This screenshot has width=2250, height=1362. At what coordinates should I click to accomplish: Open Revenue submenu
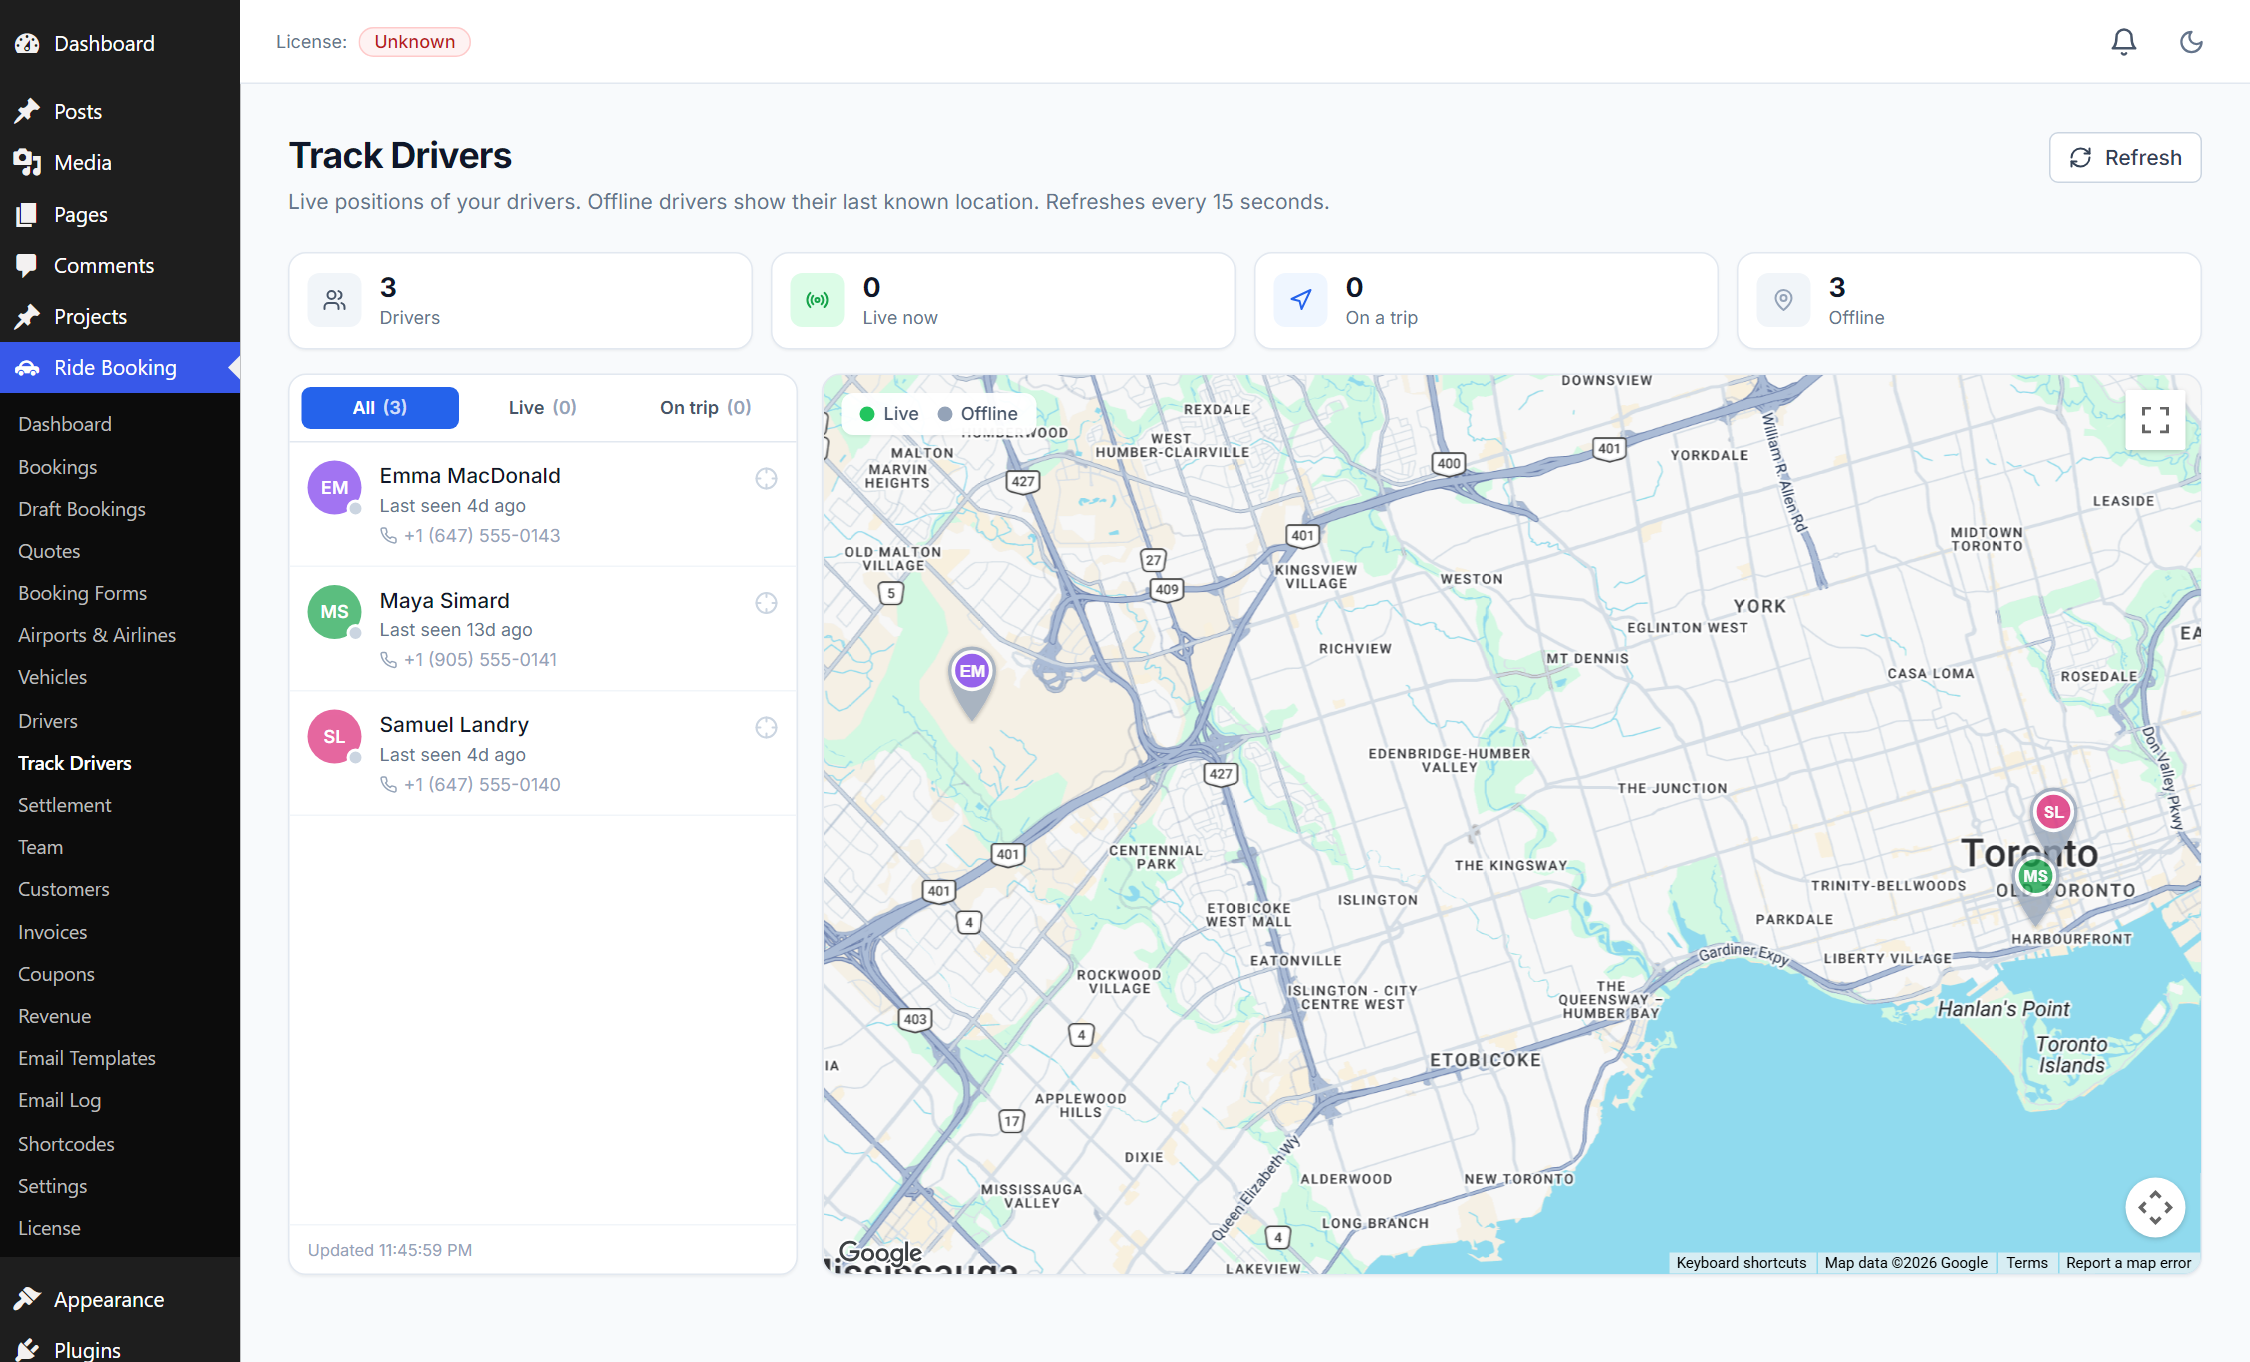(55, 1016)
